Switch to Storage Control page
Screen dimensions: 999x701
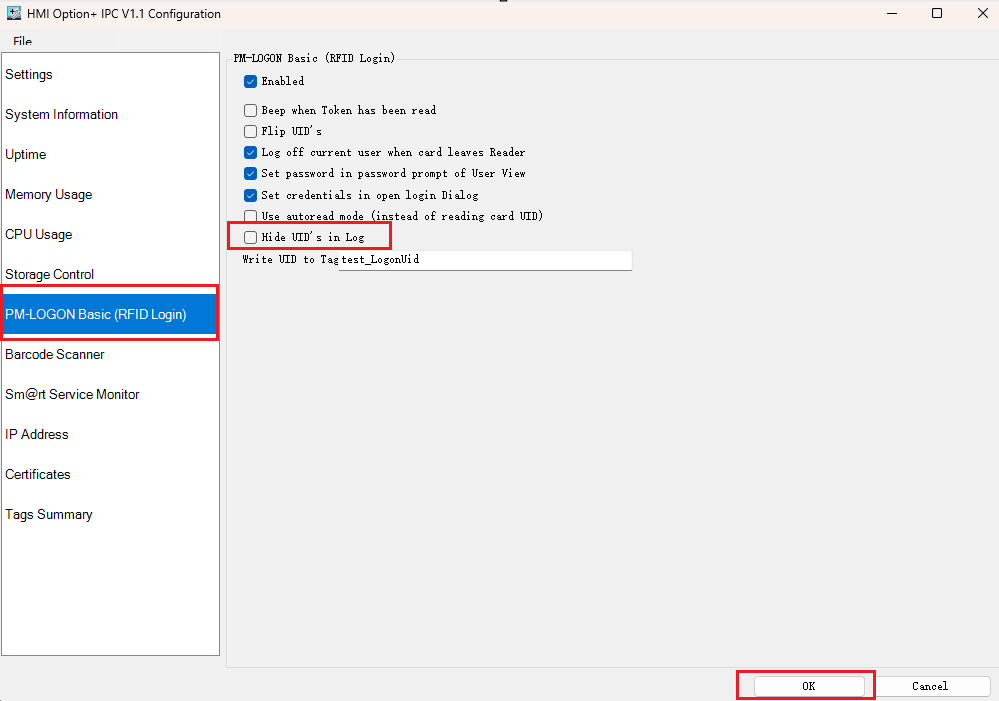(x=49, y=275)
